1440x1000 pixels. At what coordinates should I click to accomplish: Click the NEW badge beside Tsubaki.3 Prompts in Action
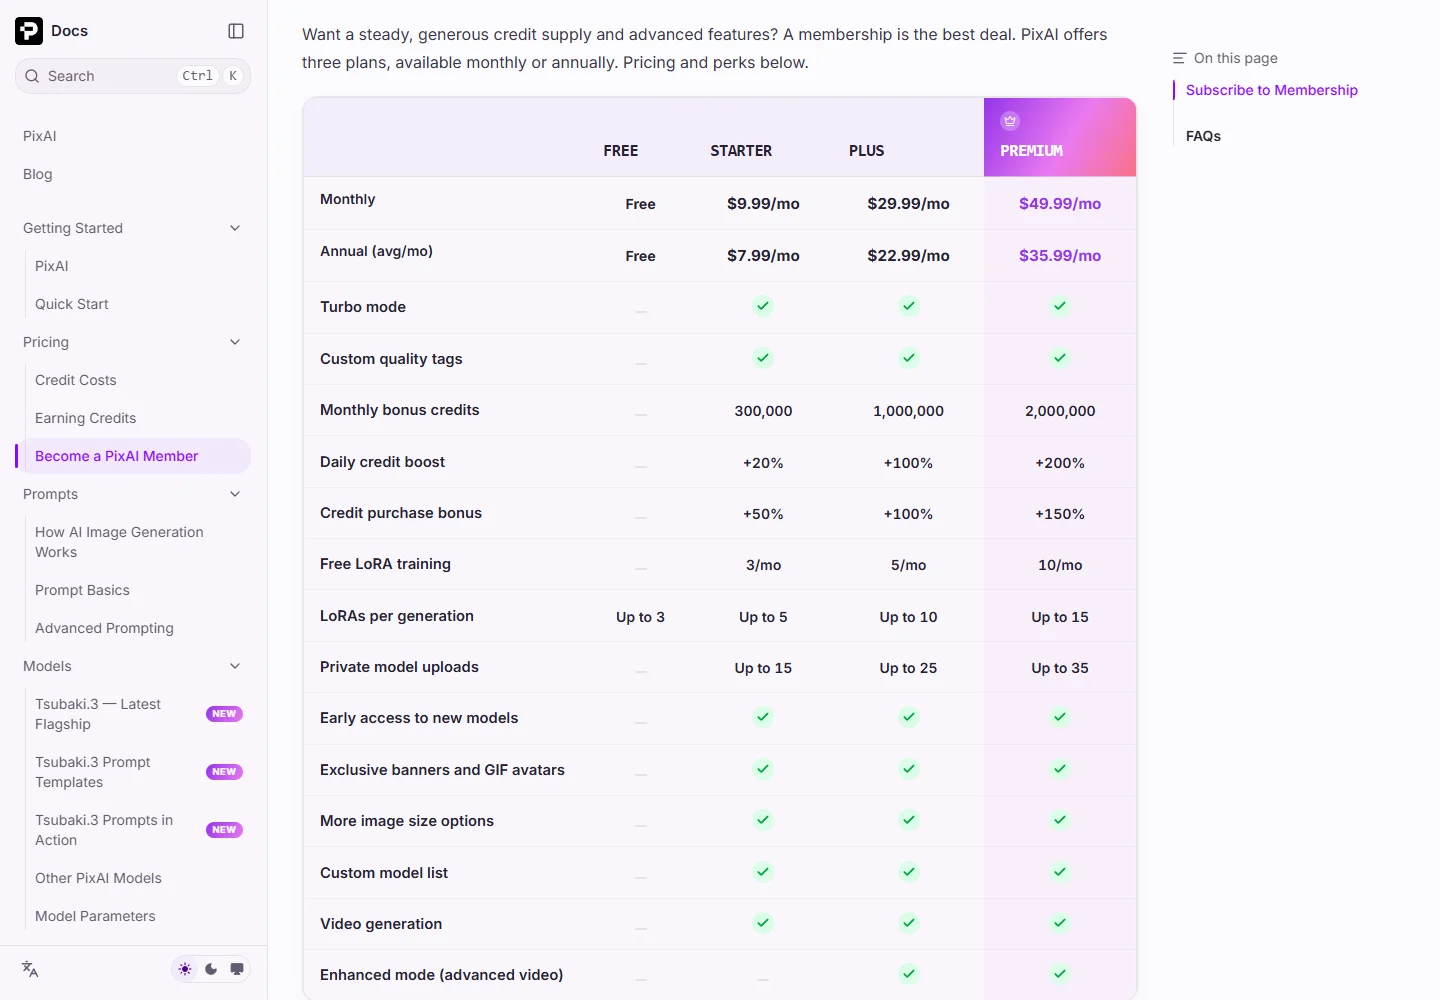(x=224, y=830)
